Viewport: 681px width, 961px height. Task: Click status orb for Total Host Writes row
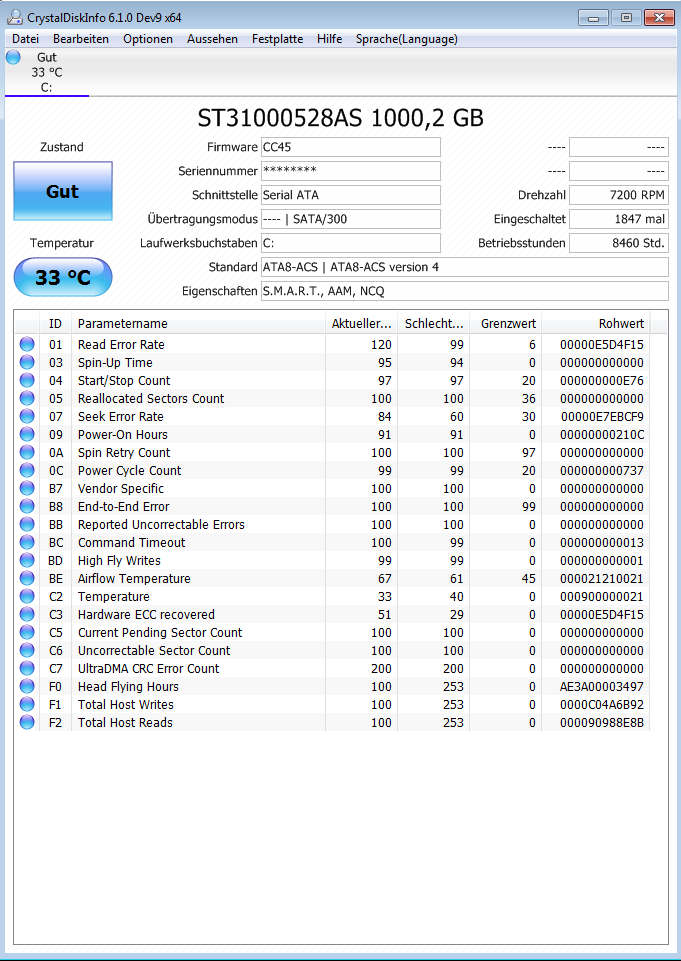27,704
